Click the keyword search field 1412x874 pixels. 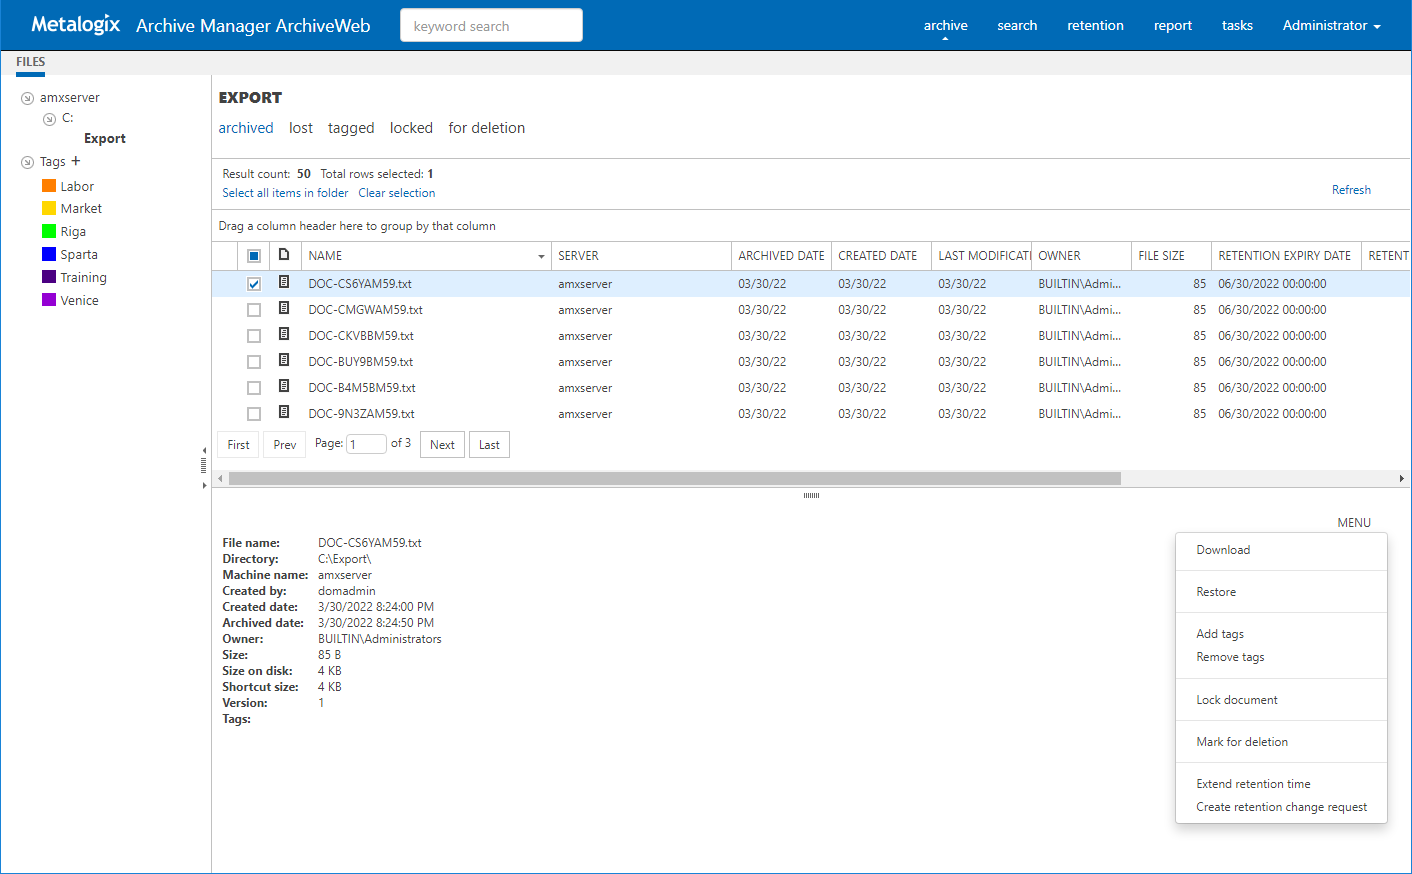[491, 26]
